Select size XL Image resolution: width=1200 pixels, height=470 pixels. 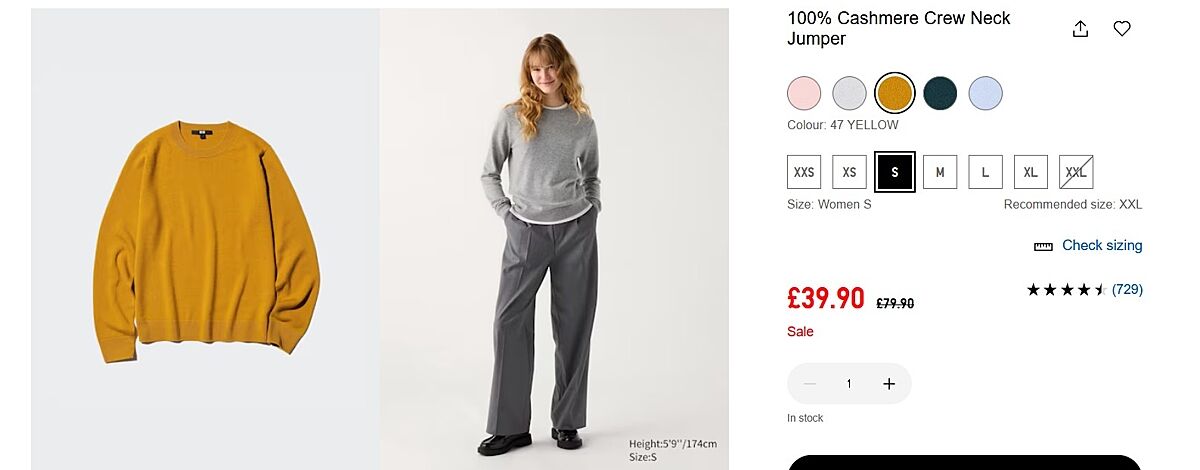[x=1030, y=172]
